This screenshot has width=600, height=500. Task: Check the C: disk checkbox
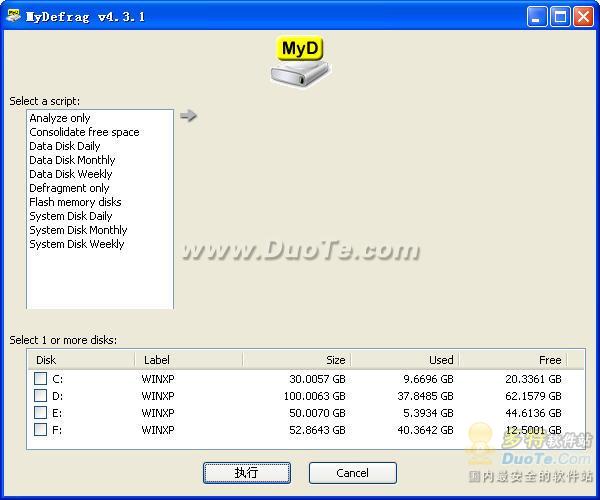tap(40, 379)
